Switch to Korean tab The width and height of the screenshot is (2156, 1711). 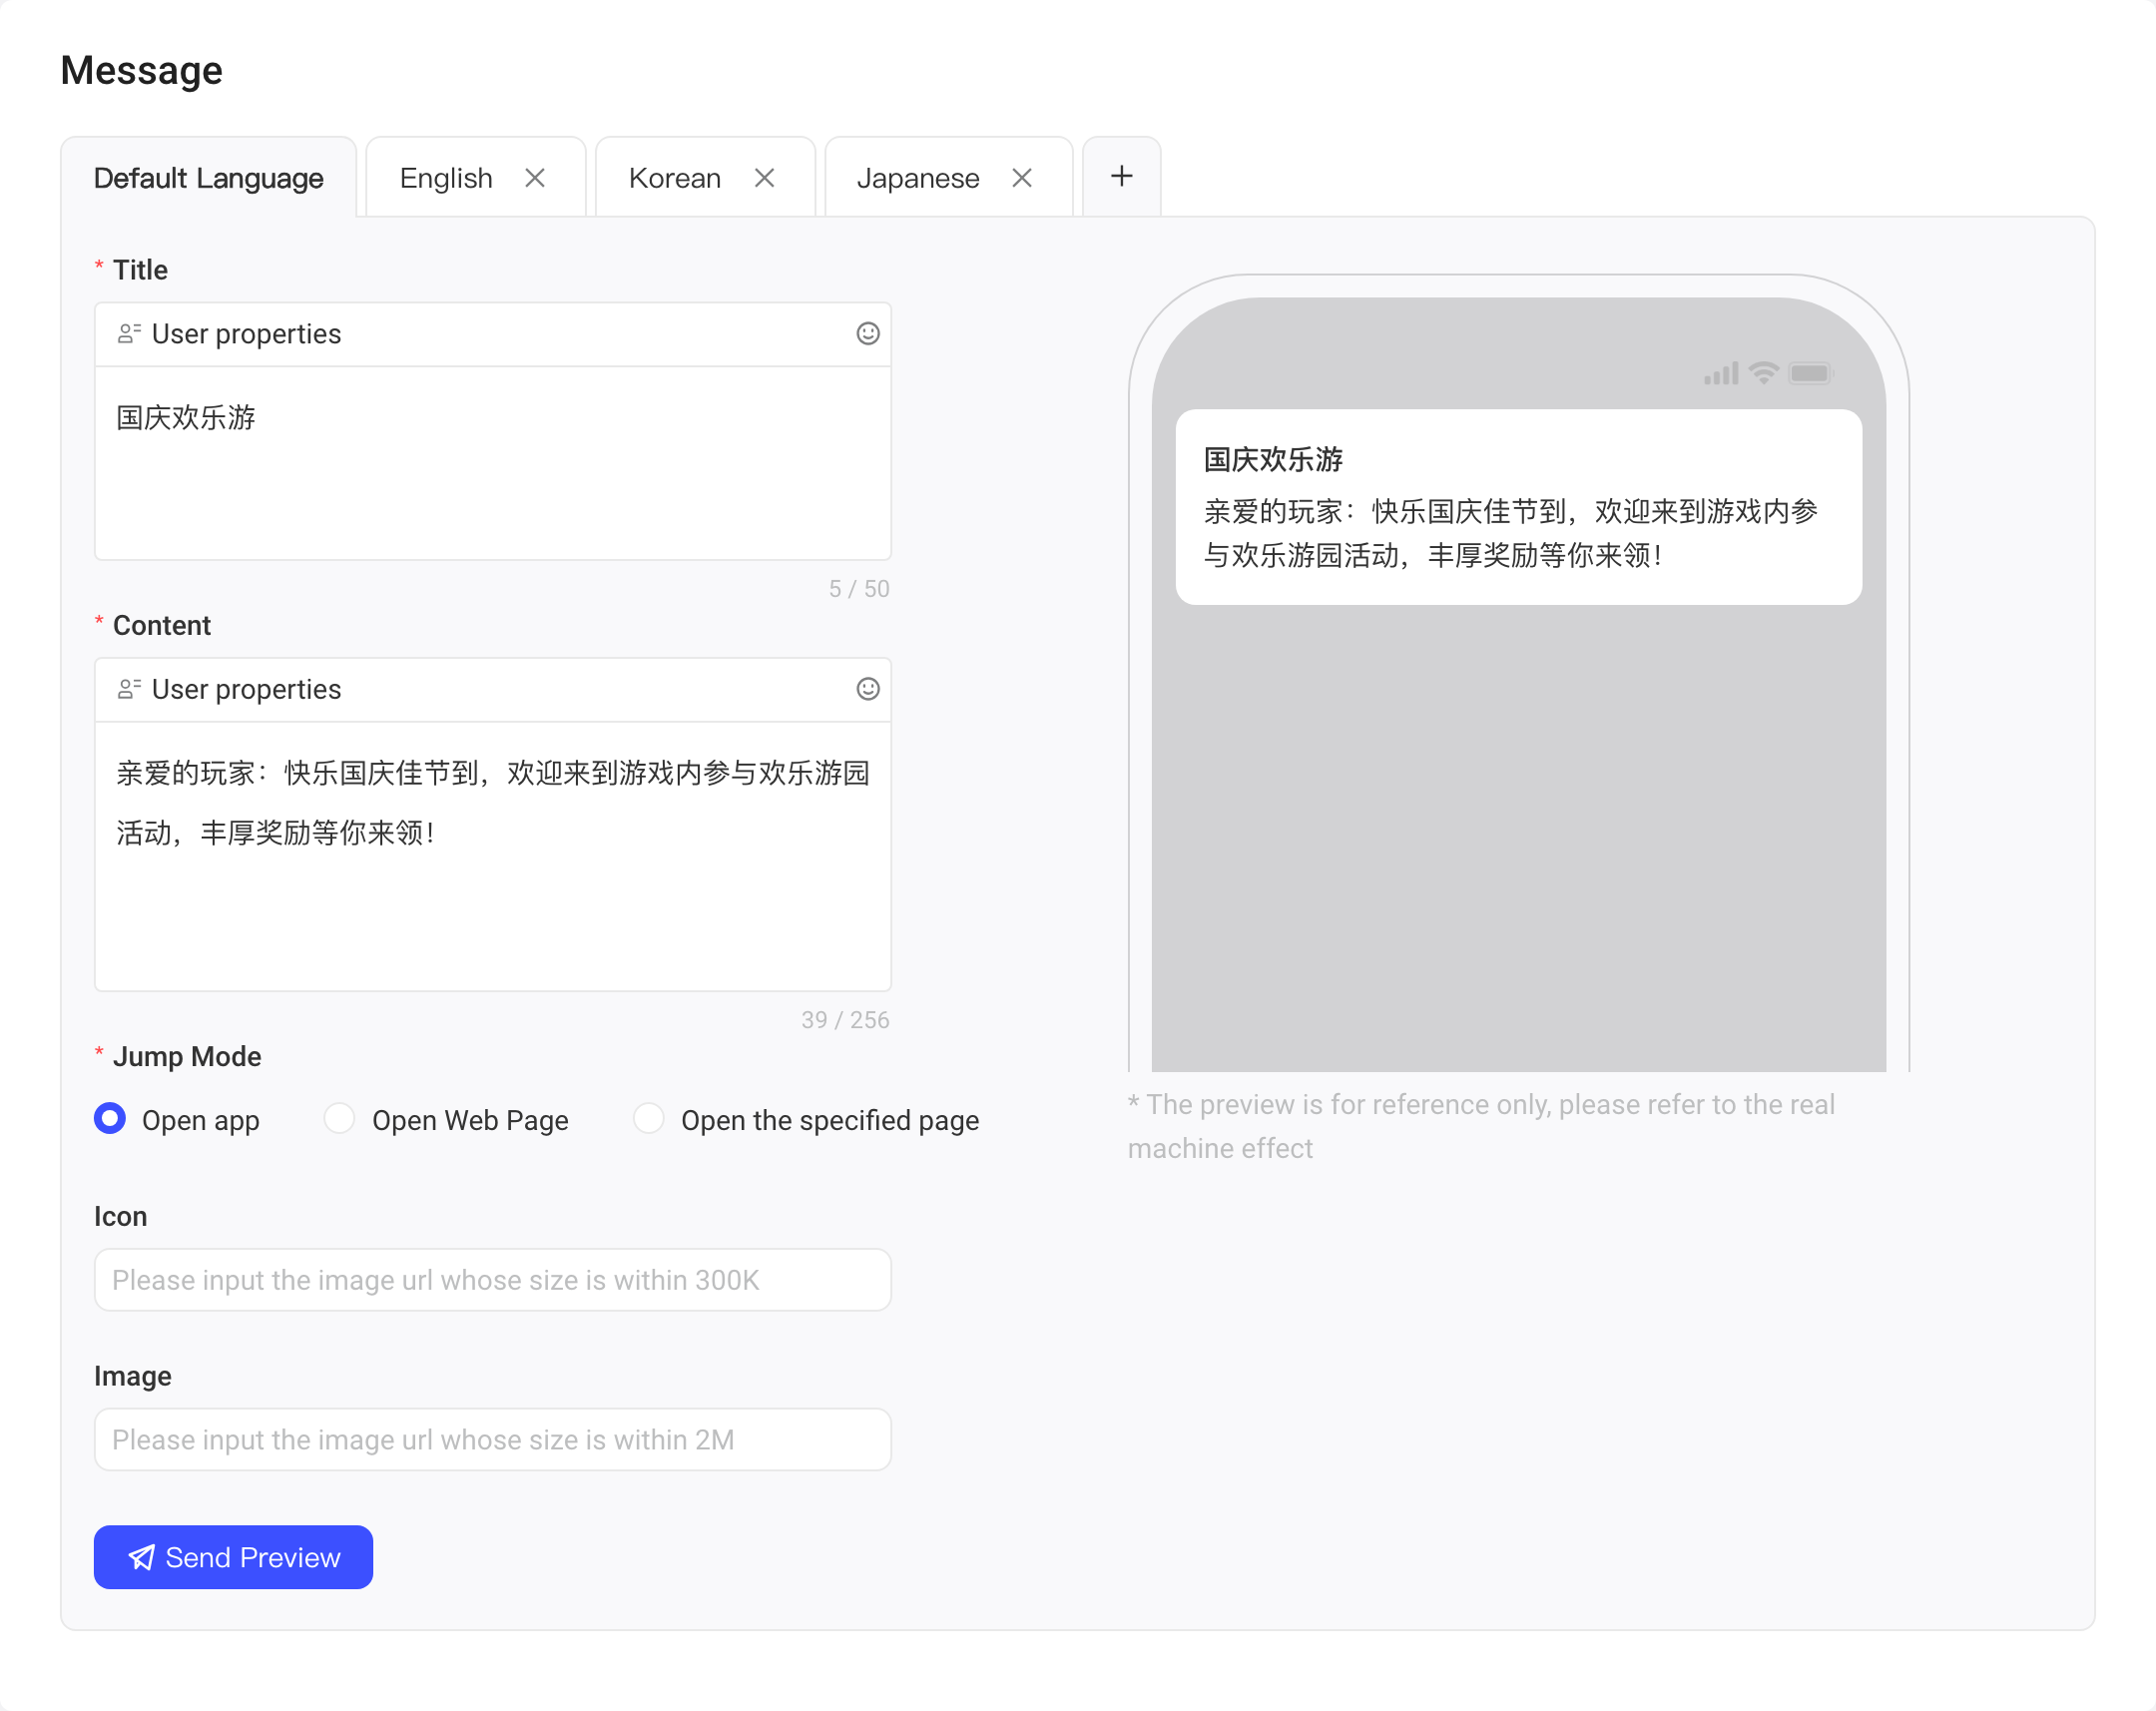(x=674, y=178)
